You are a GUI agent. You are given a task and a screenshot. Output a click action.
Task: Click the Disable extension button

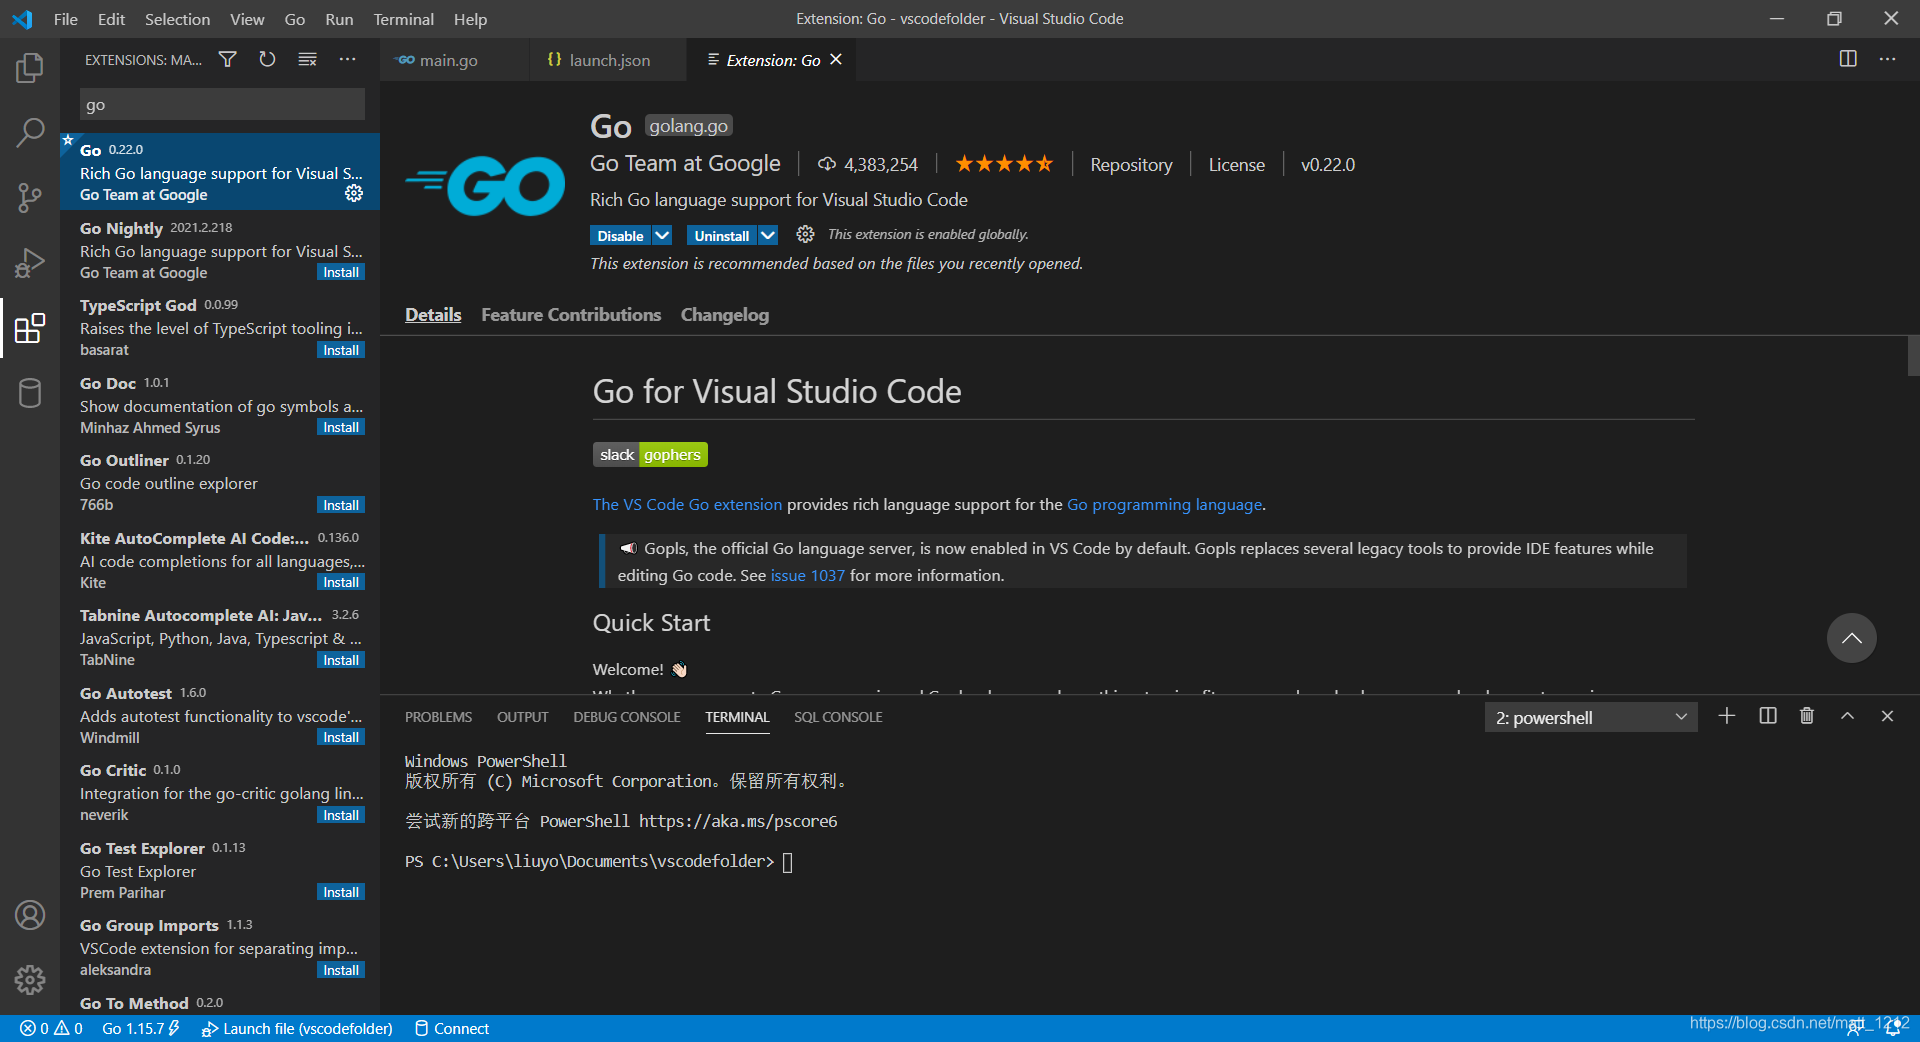(620, 236)
